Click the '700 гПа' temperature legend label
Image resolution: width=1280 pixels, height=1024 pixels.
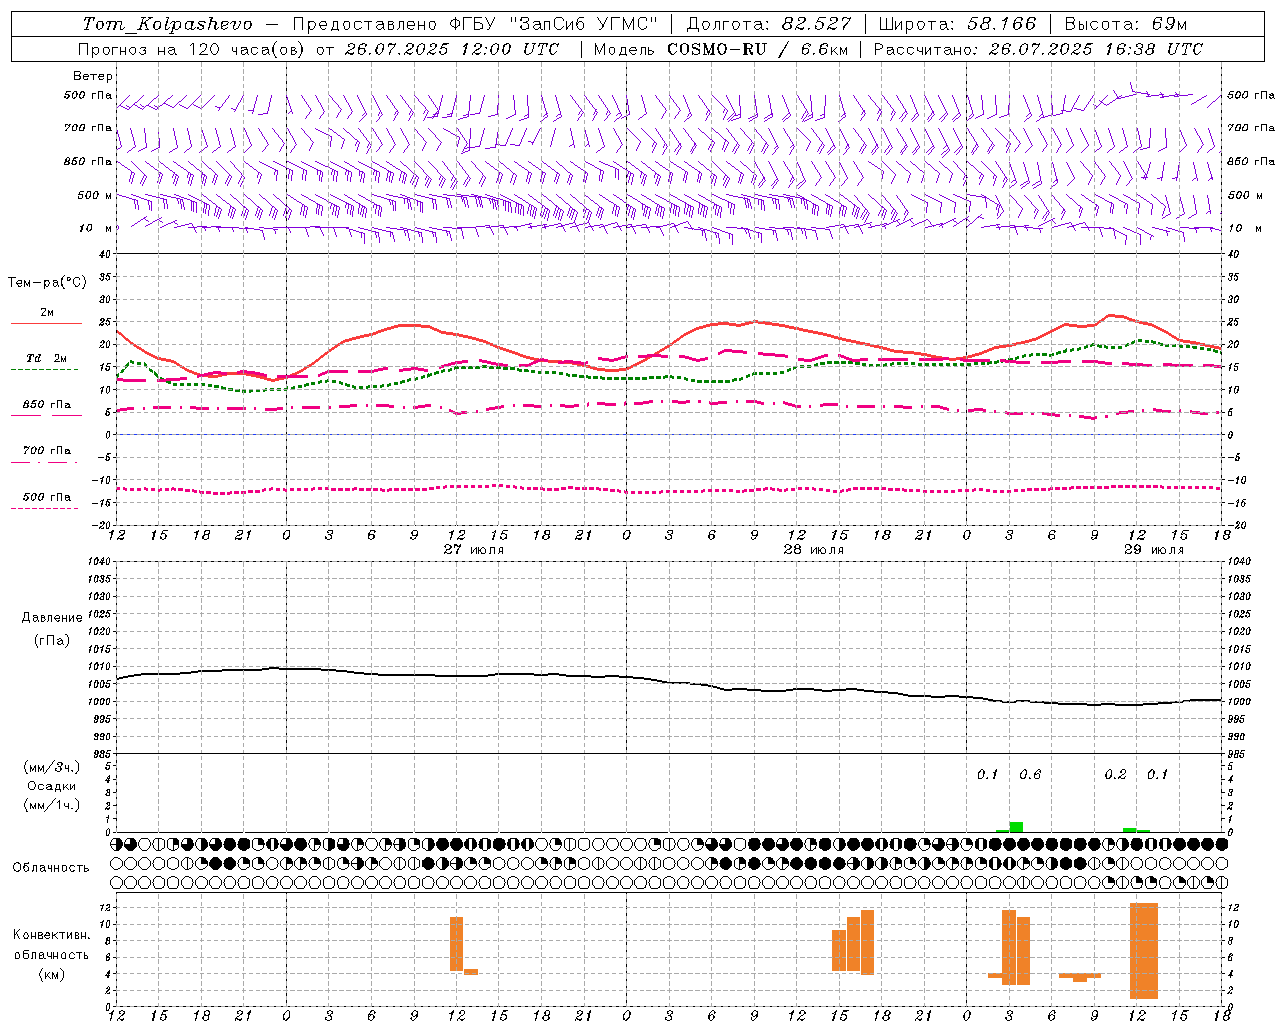click(x=47, y=451)
